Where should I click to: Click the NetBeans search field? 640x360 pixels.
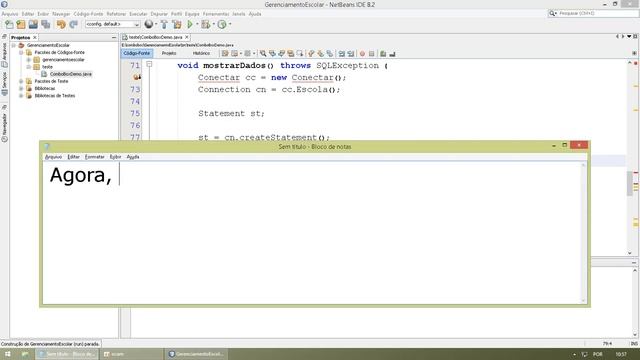[593, 13]
